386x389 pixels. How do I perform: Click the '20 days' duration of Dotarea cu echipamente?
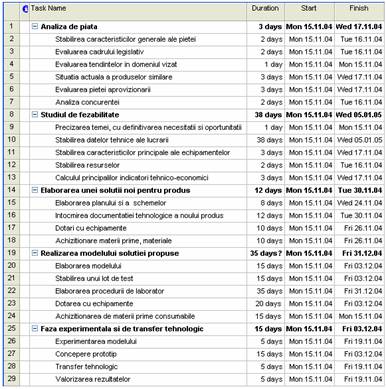pos(268,304)
